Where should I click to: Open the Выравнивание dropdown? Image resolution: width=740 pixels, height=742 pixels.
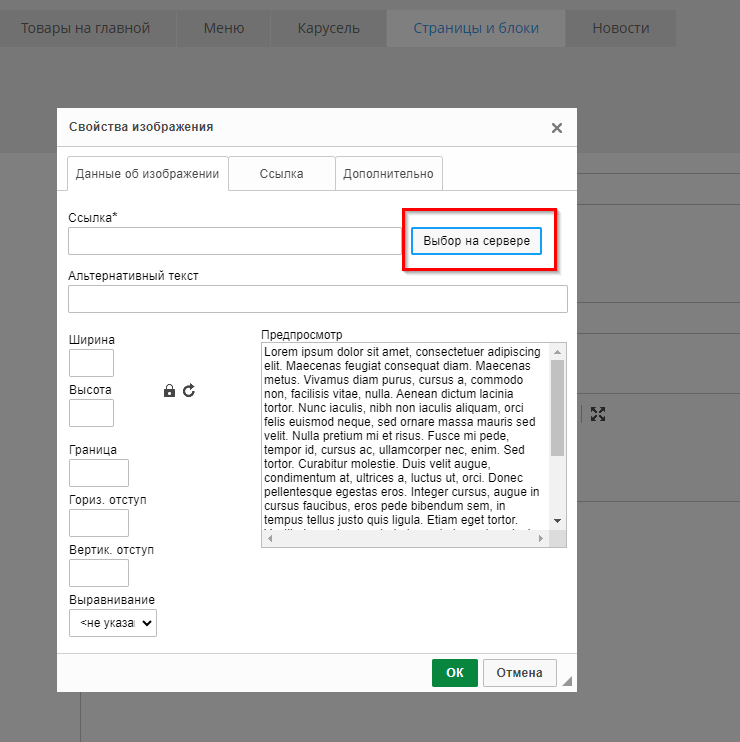(x=113, y=623)
